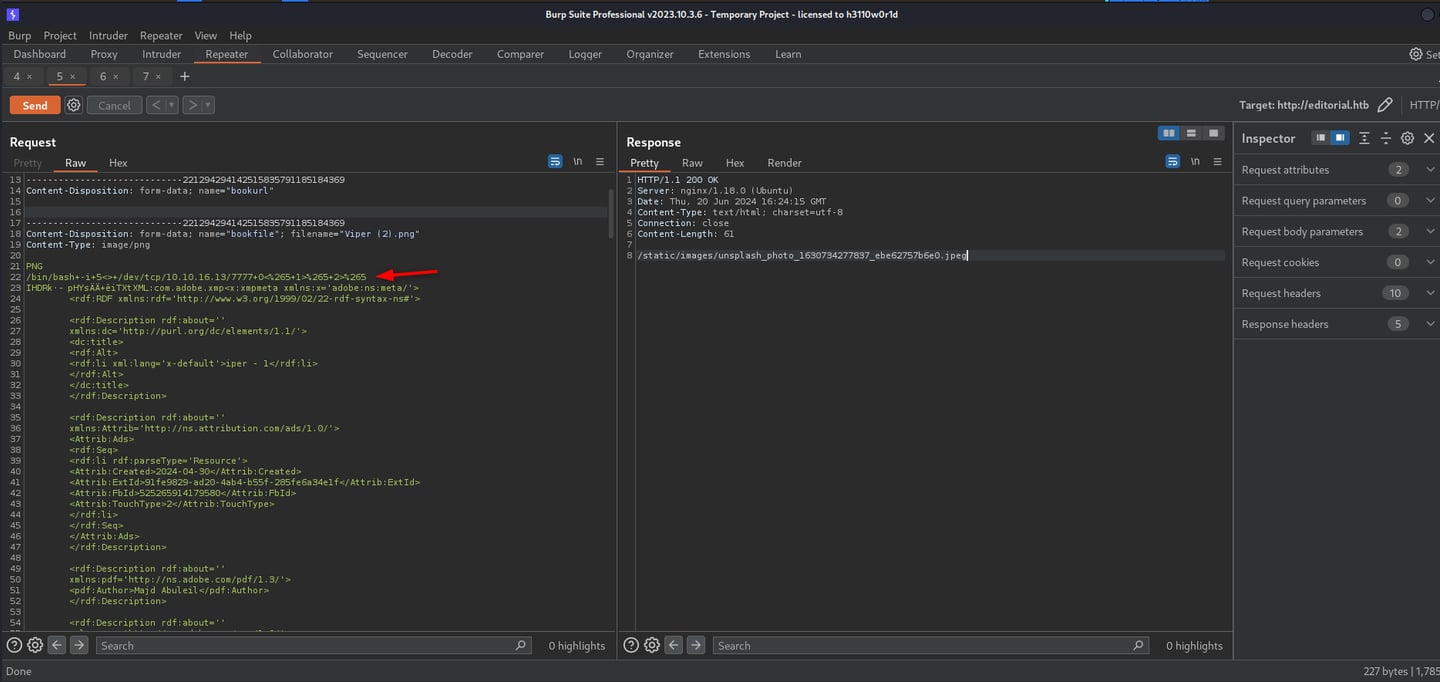1440x682 pixels.
Task: Open Inspector settings gear
Action: click(1407, 138)
